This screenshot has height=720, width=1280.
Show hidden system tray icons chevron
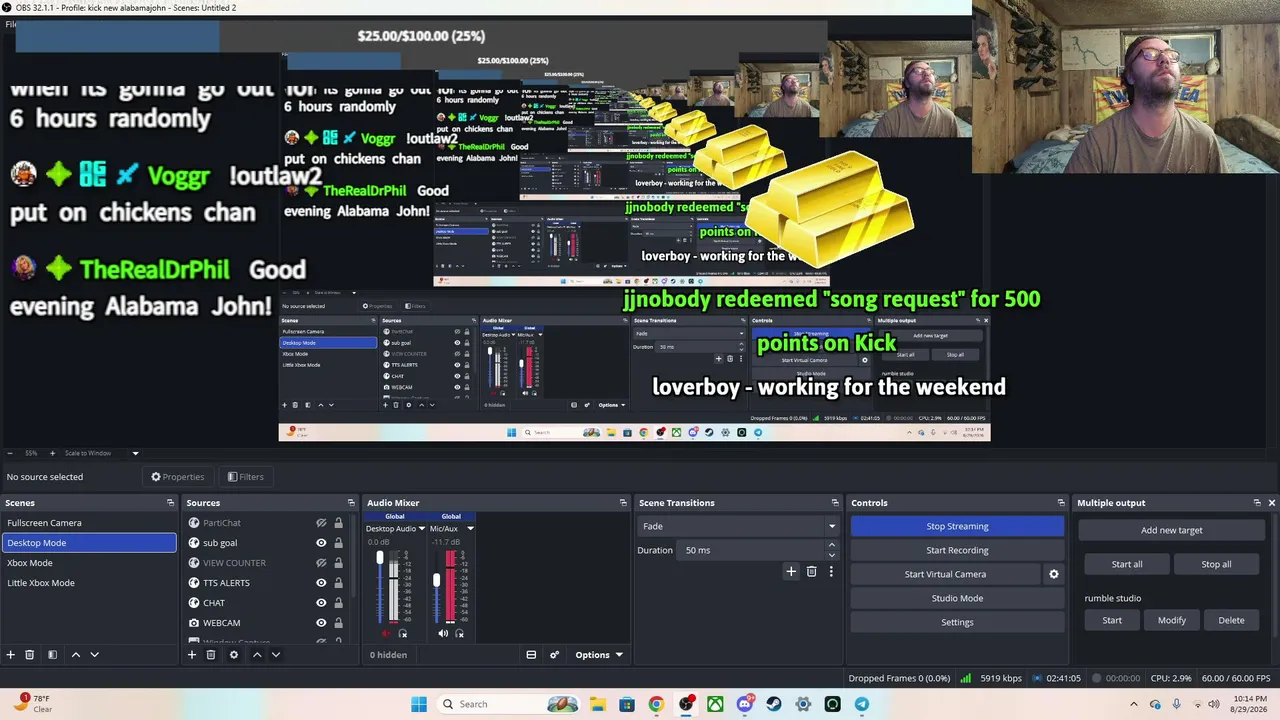coord(1133,704)
